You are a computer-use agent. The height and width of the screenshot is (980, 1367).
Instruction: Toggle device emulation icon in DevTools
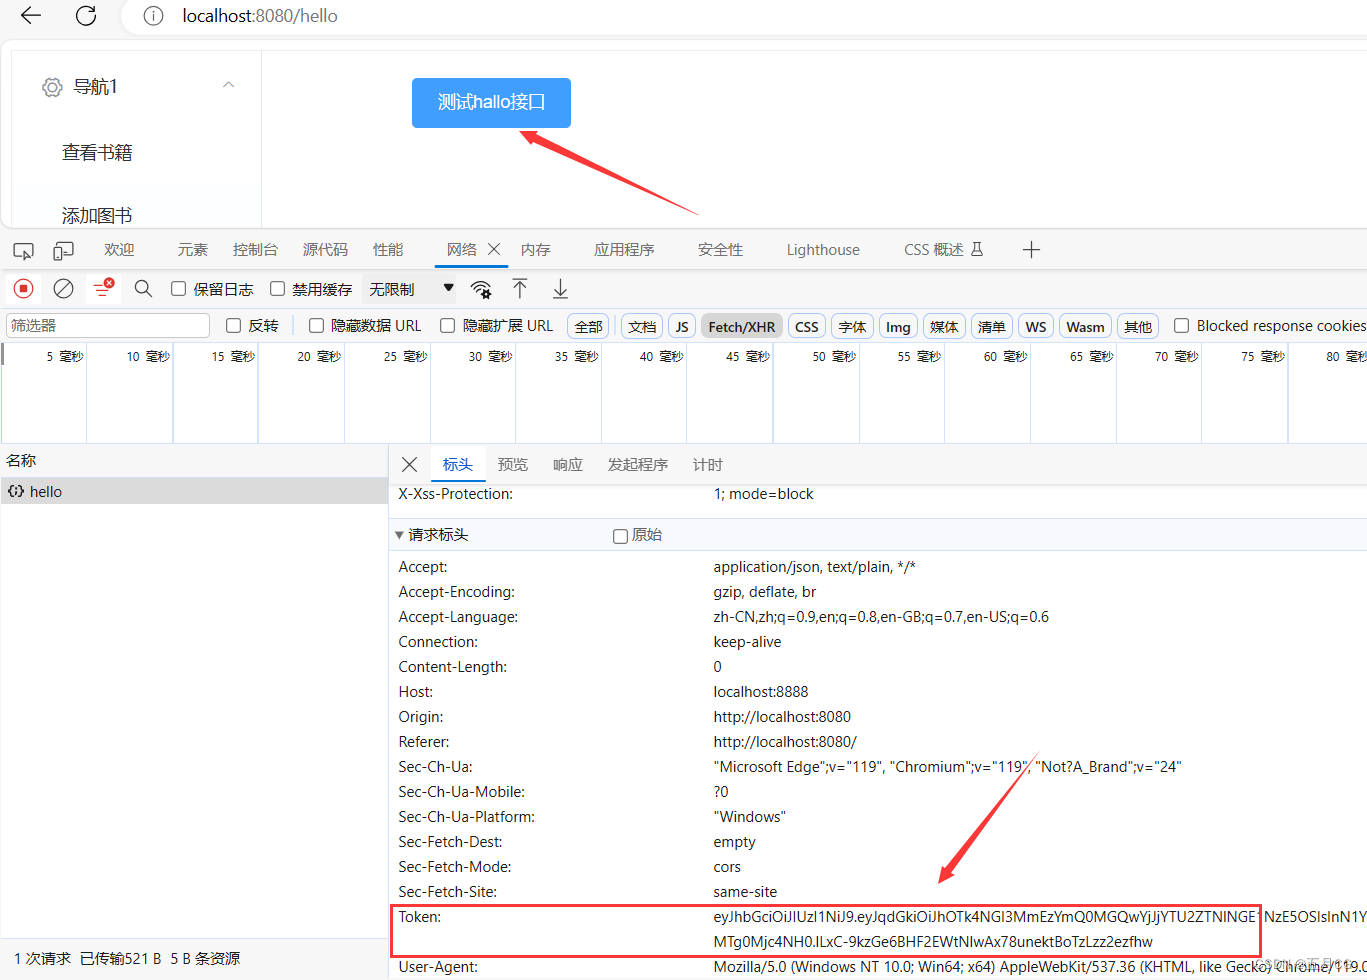click(64, 250)
